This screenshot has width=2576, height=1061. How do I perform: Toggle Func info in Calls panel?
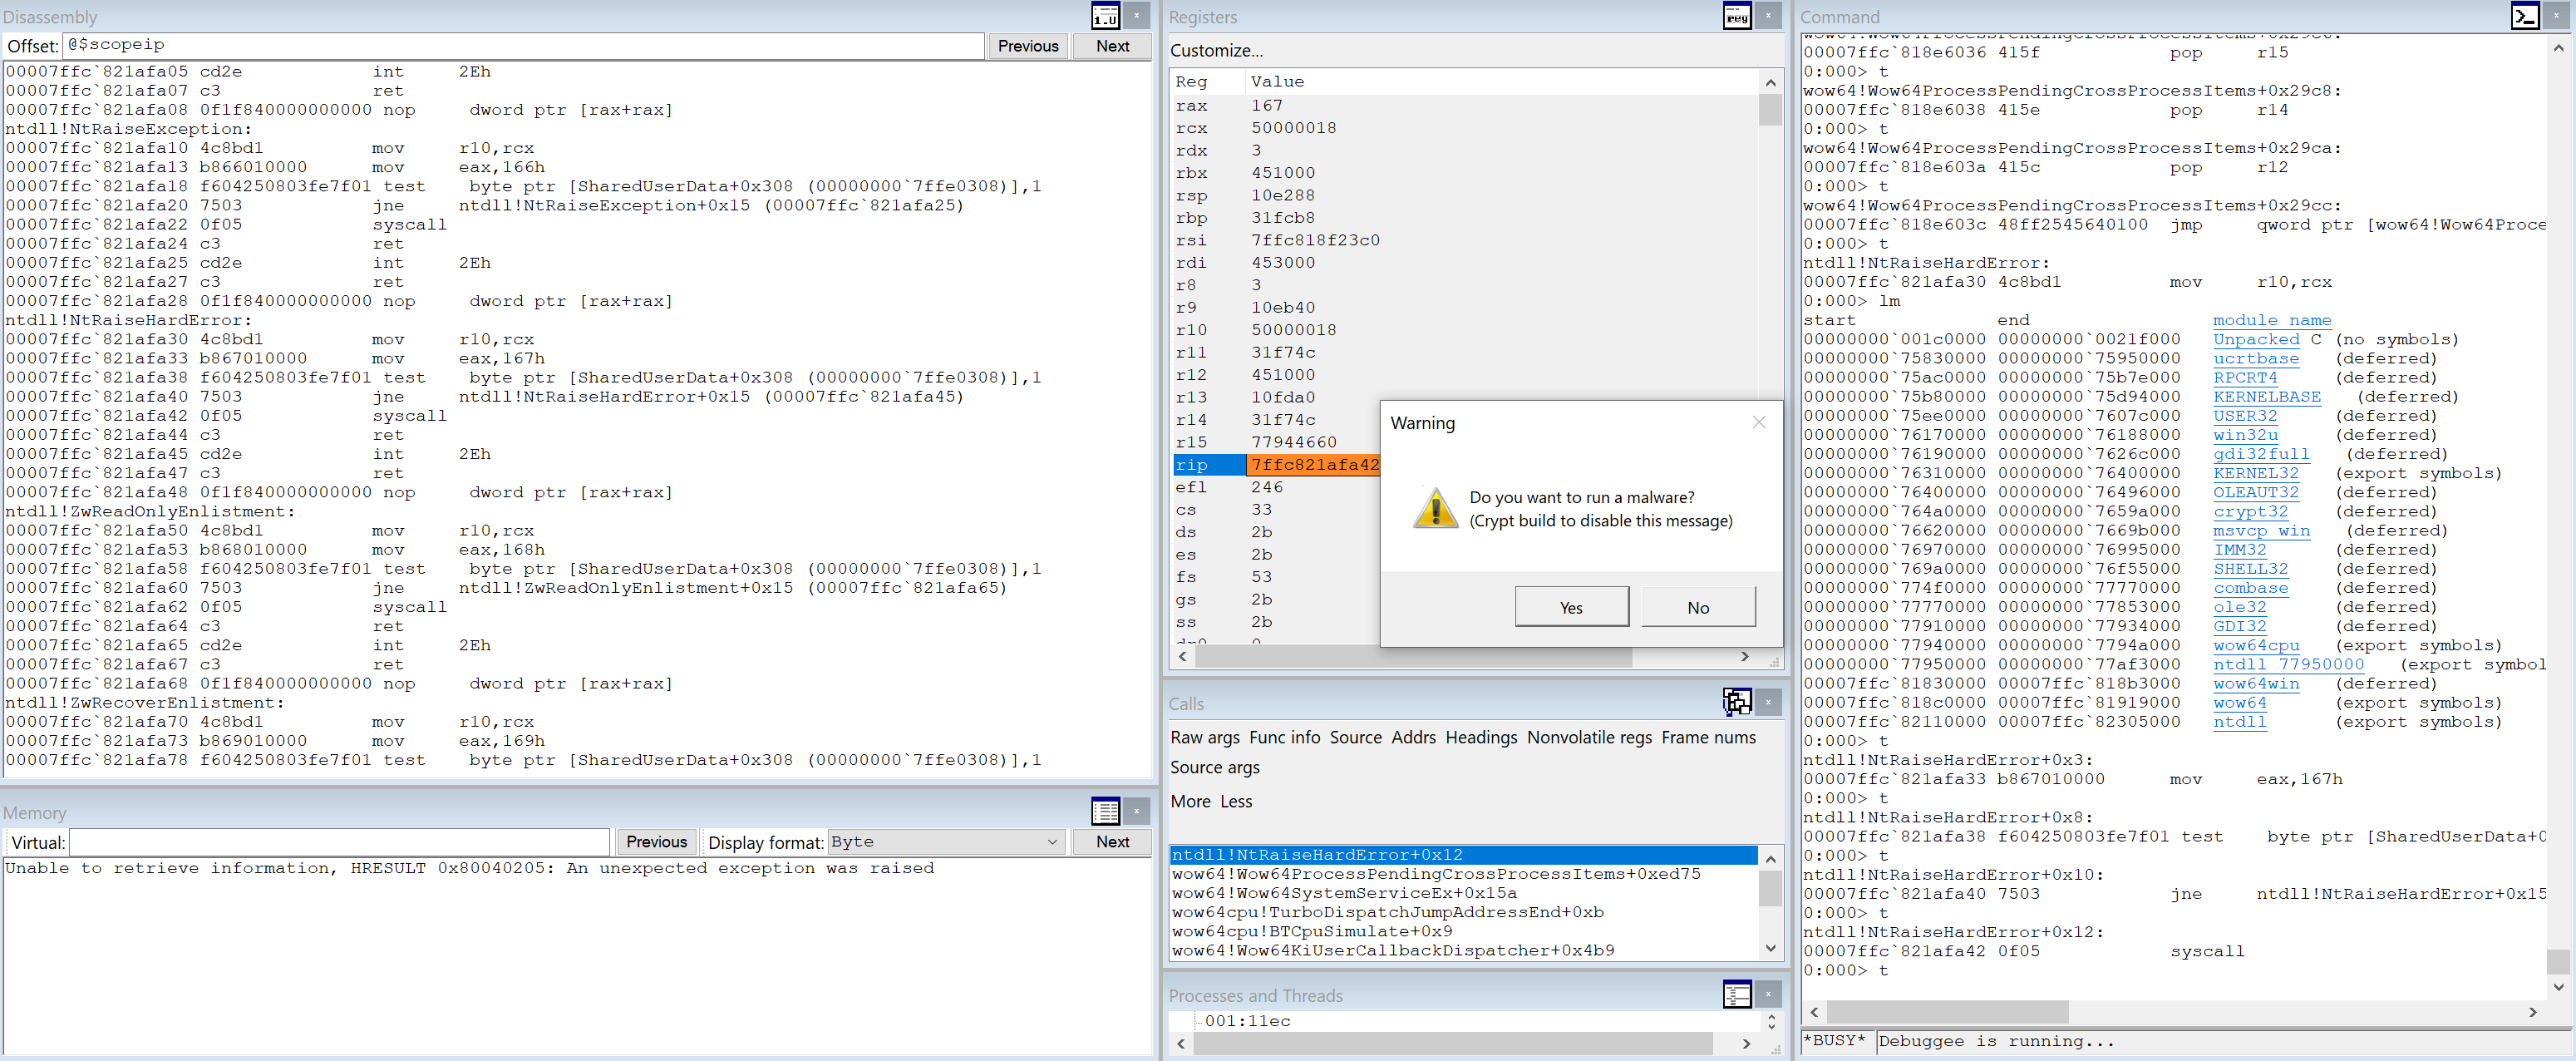(x=1284, y=737)
